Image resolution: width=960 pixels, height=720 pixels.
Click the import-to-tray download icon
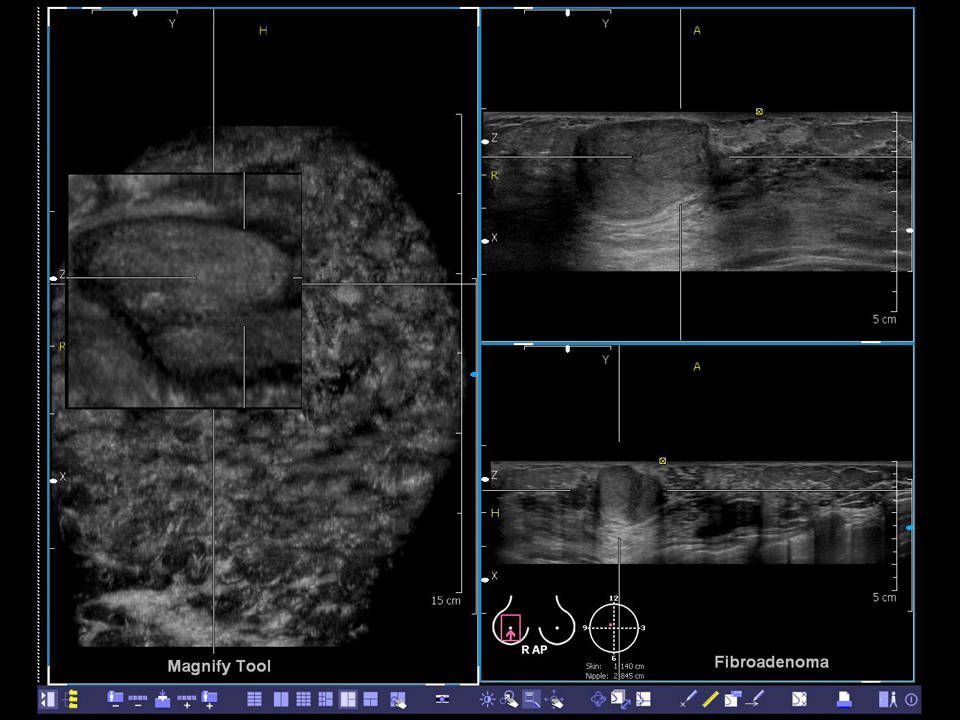pyautogui.click(x=163, y=699)
